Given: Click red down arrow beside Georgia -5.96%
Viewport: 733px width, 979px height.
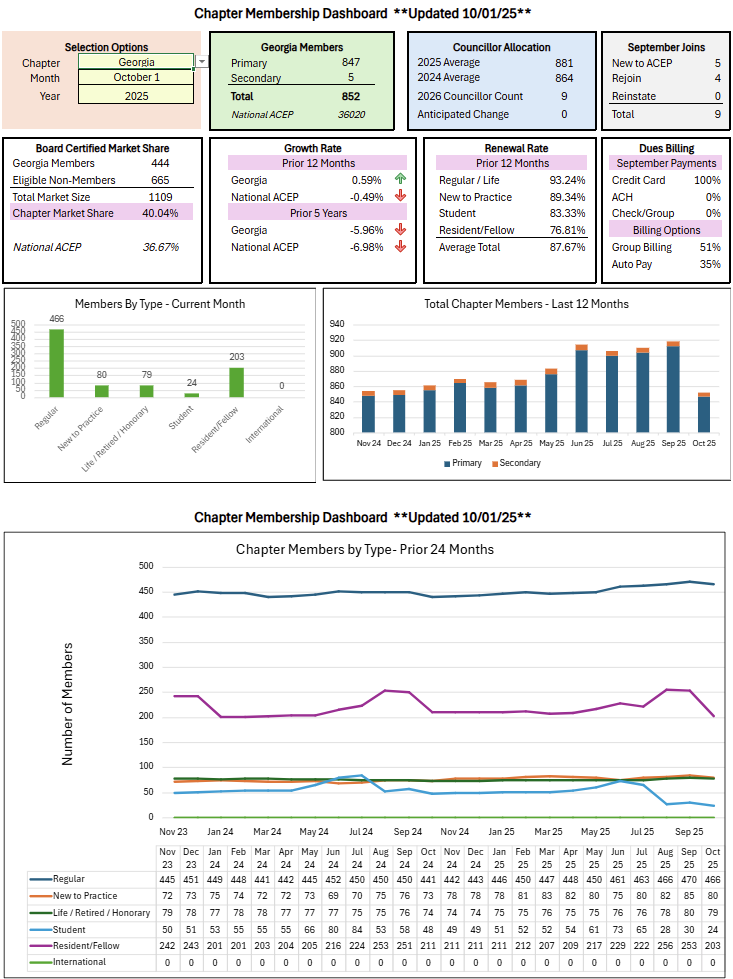Looking at the screenshot, I should tap(400, 230).
